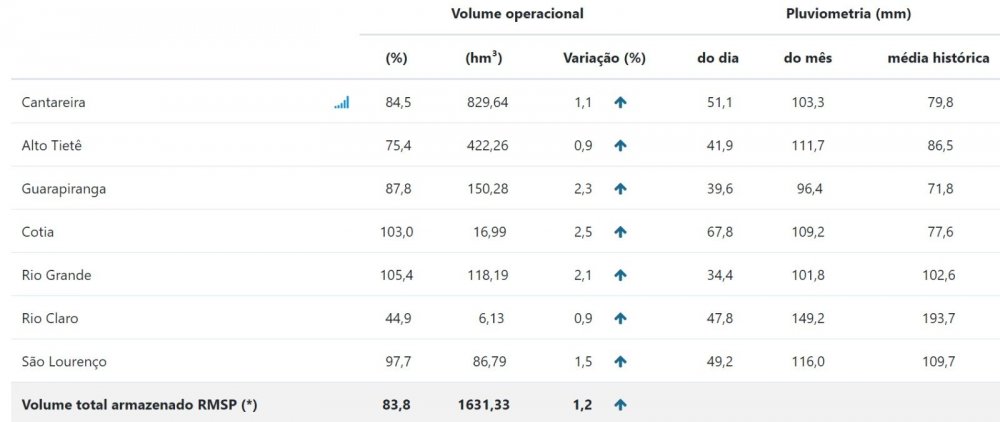Click the Pluviometria (mm) column group header
Viewport: 1000px width, 422px height.
848,14
